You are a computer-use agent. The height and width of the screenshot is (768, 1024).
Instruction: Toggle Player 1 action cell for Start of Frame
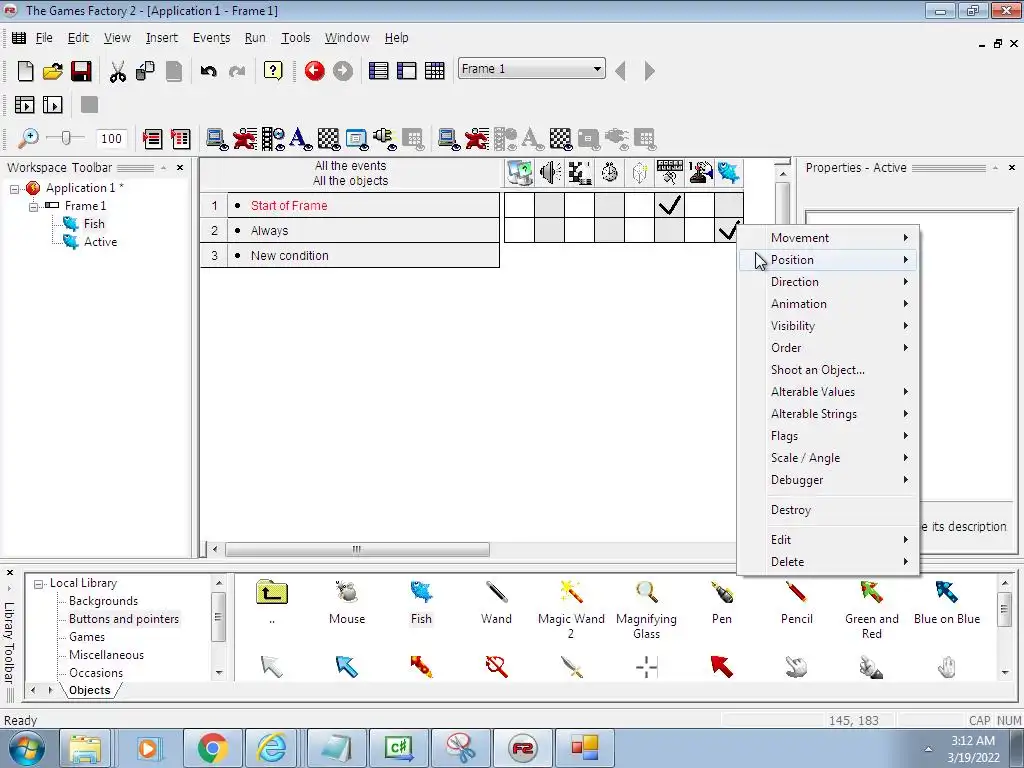[699, 205]
